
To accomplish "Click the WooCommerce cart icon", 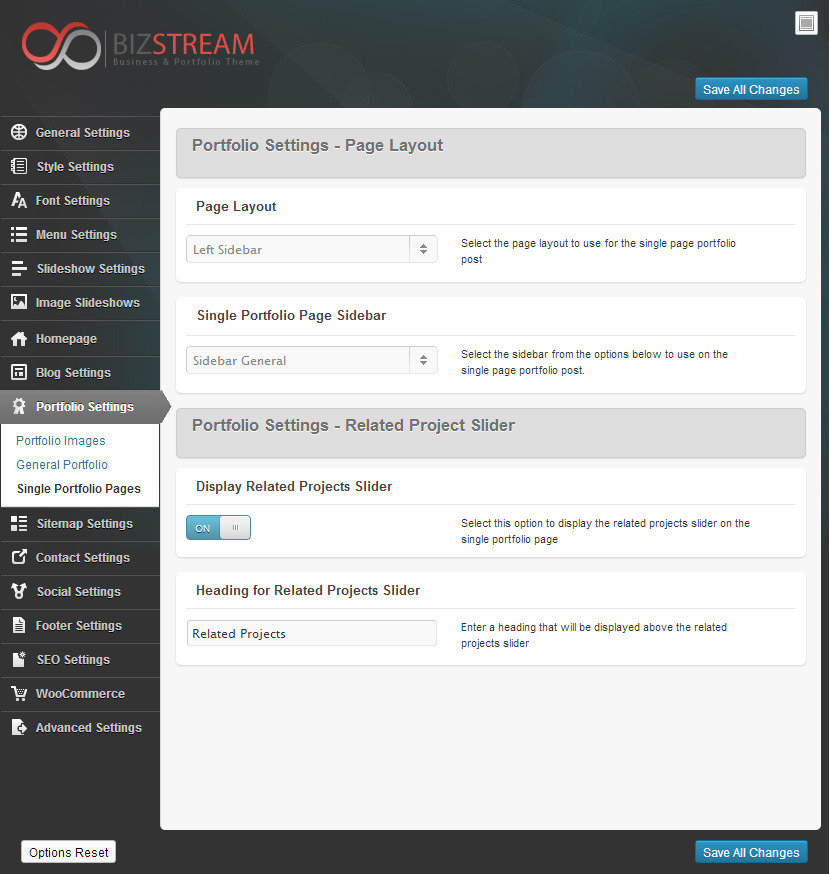I will [19, 694].
